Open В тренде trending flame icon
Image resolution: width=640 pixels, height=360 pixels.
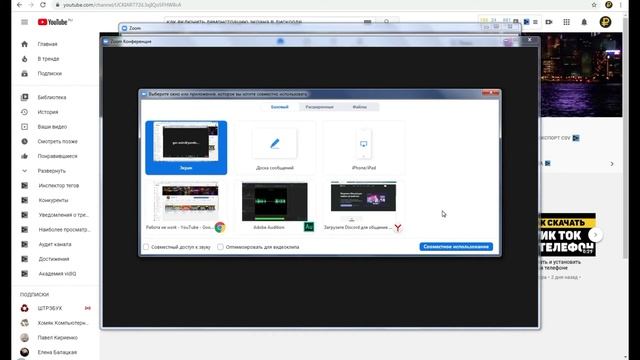[24, 59]
